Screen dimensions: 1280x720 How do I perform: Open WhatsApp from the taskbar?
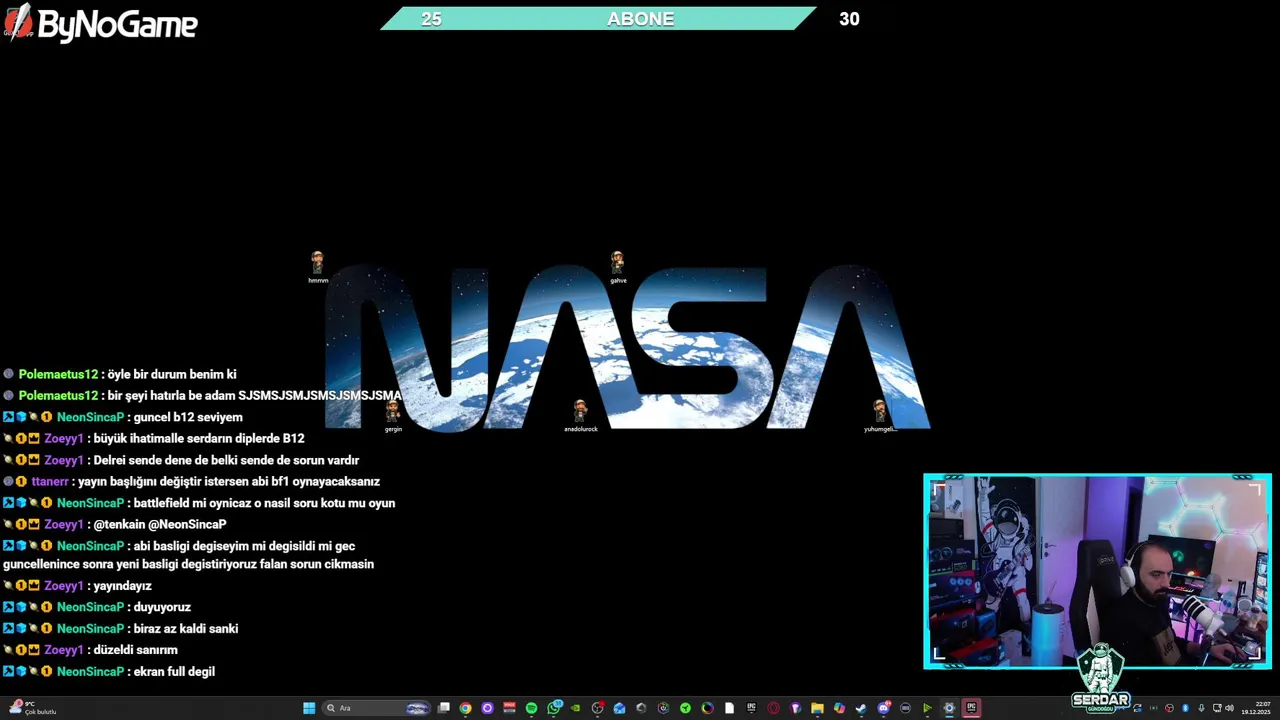point(554,708)
